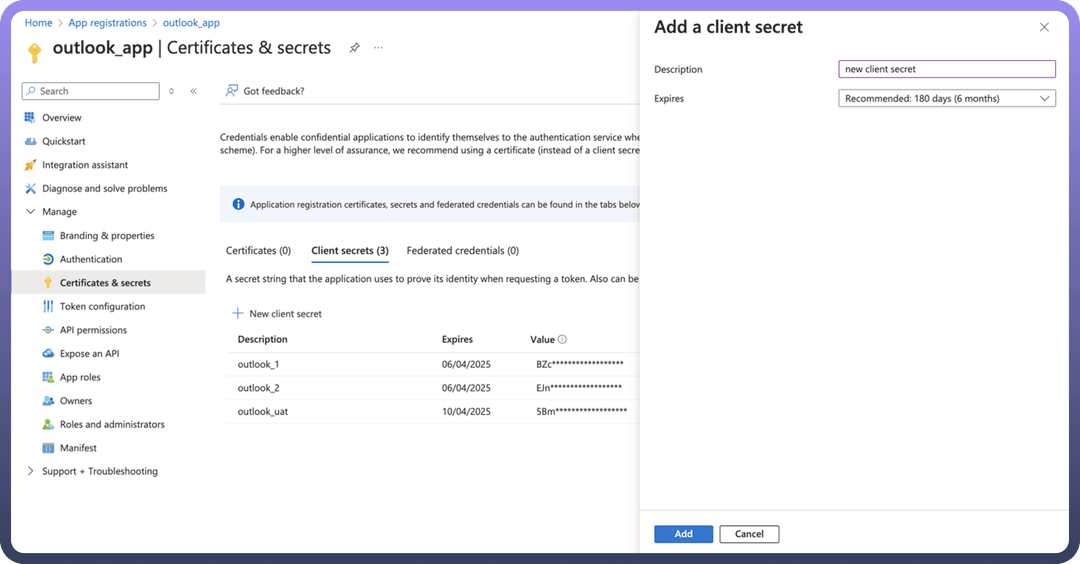Cancel adding the client secret
Viewport: 1080px width, 564px height.
749,534
